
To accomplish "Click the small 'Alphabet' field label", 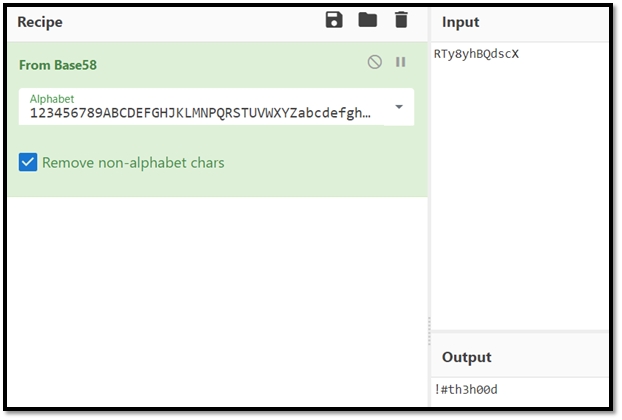I will tap(52, 99).
